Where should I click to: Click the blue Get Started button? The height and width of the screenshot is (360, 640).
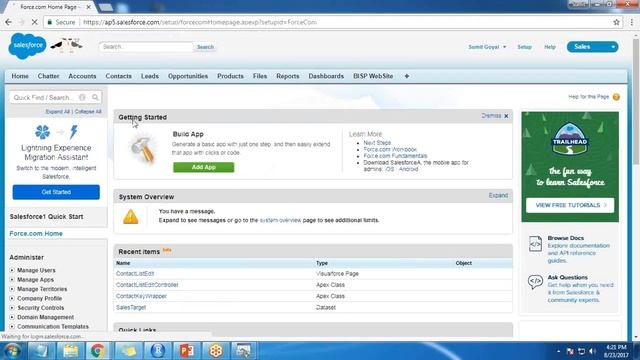[56, 192]
